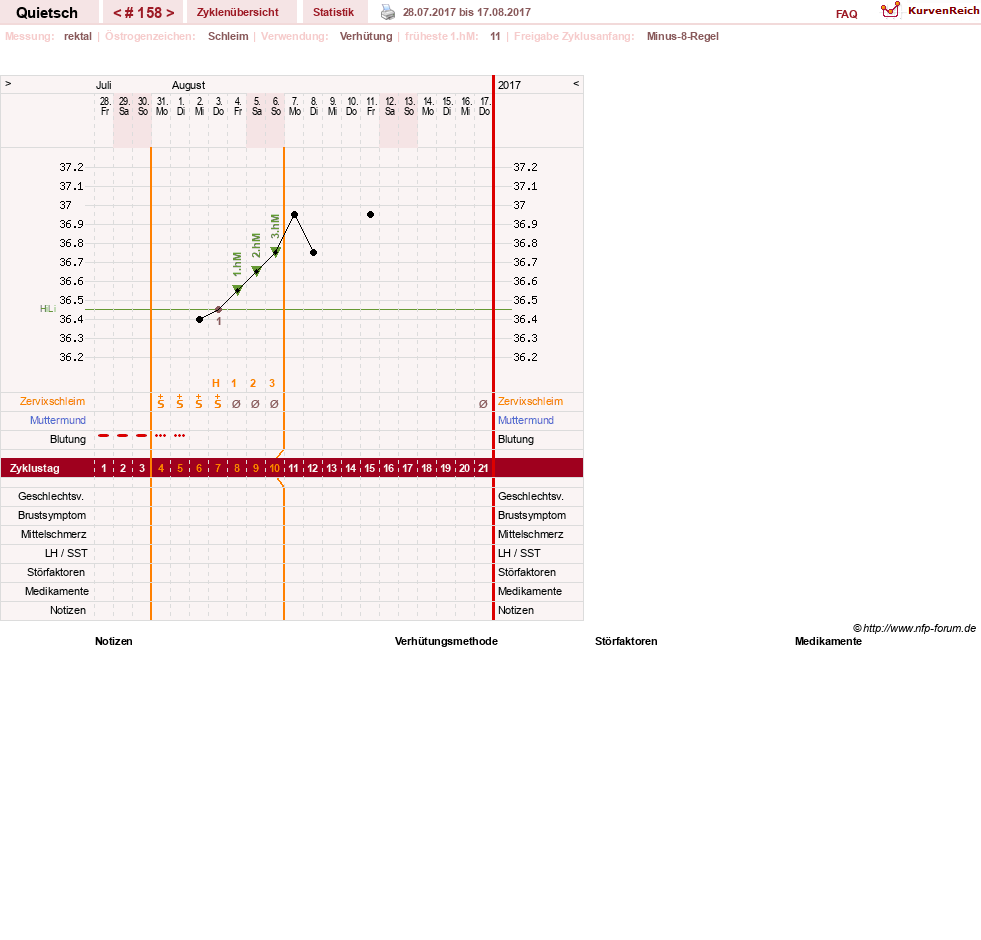Click the left Mittelschmerz row label
Viewport: 981px width, 940px height.
tap(54, 534)
